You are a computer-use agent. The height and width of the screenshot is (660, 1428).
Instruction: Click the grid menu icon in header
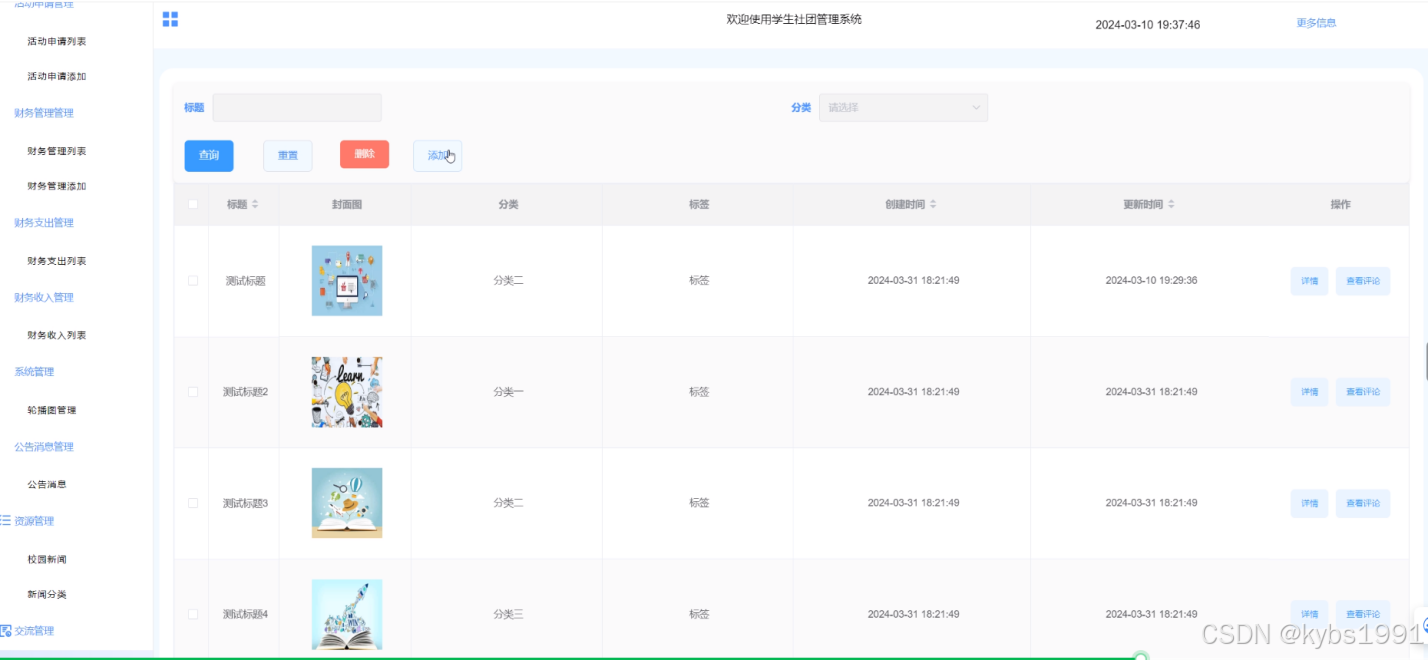pos(170,19)
